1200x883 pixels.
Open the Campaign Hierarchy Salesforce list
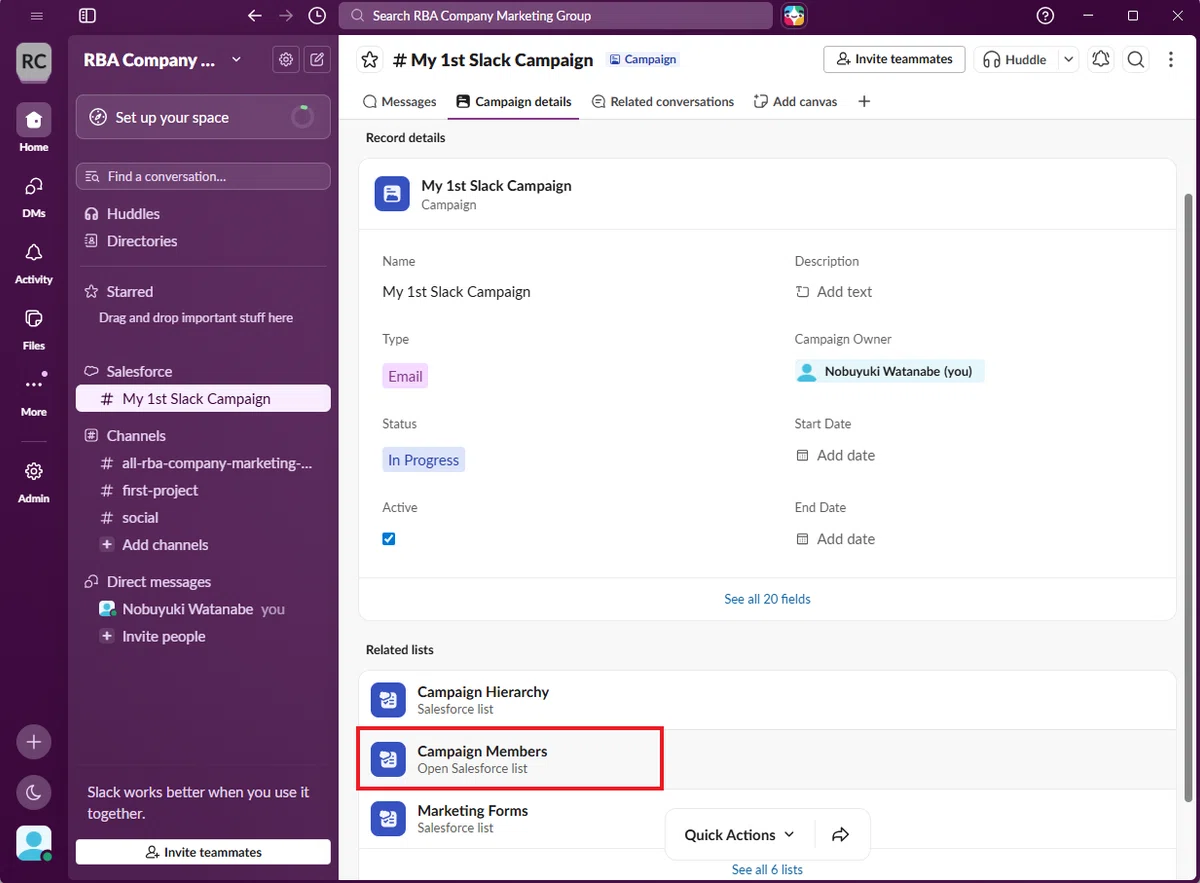click(x=767, y=700)
